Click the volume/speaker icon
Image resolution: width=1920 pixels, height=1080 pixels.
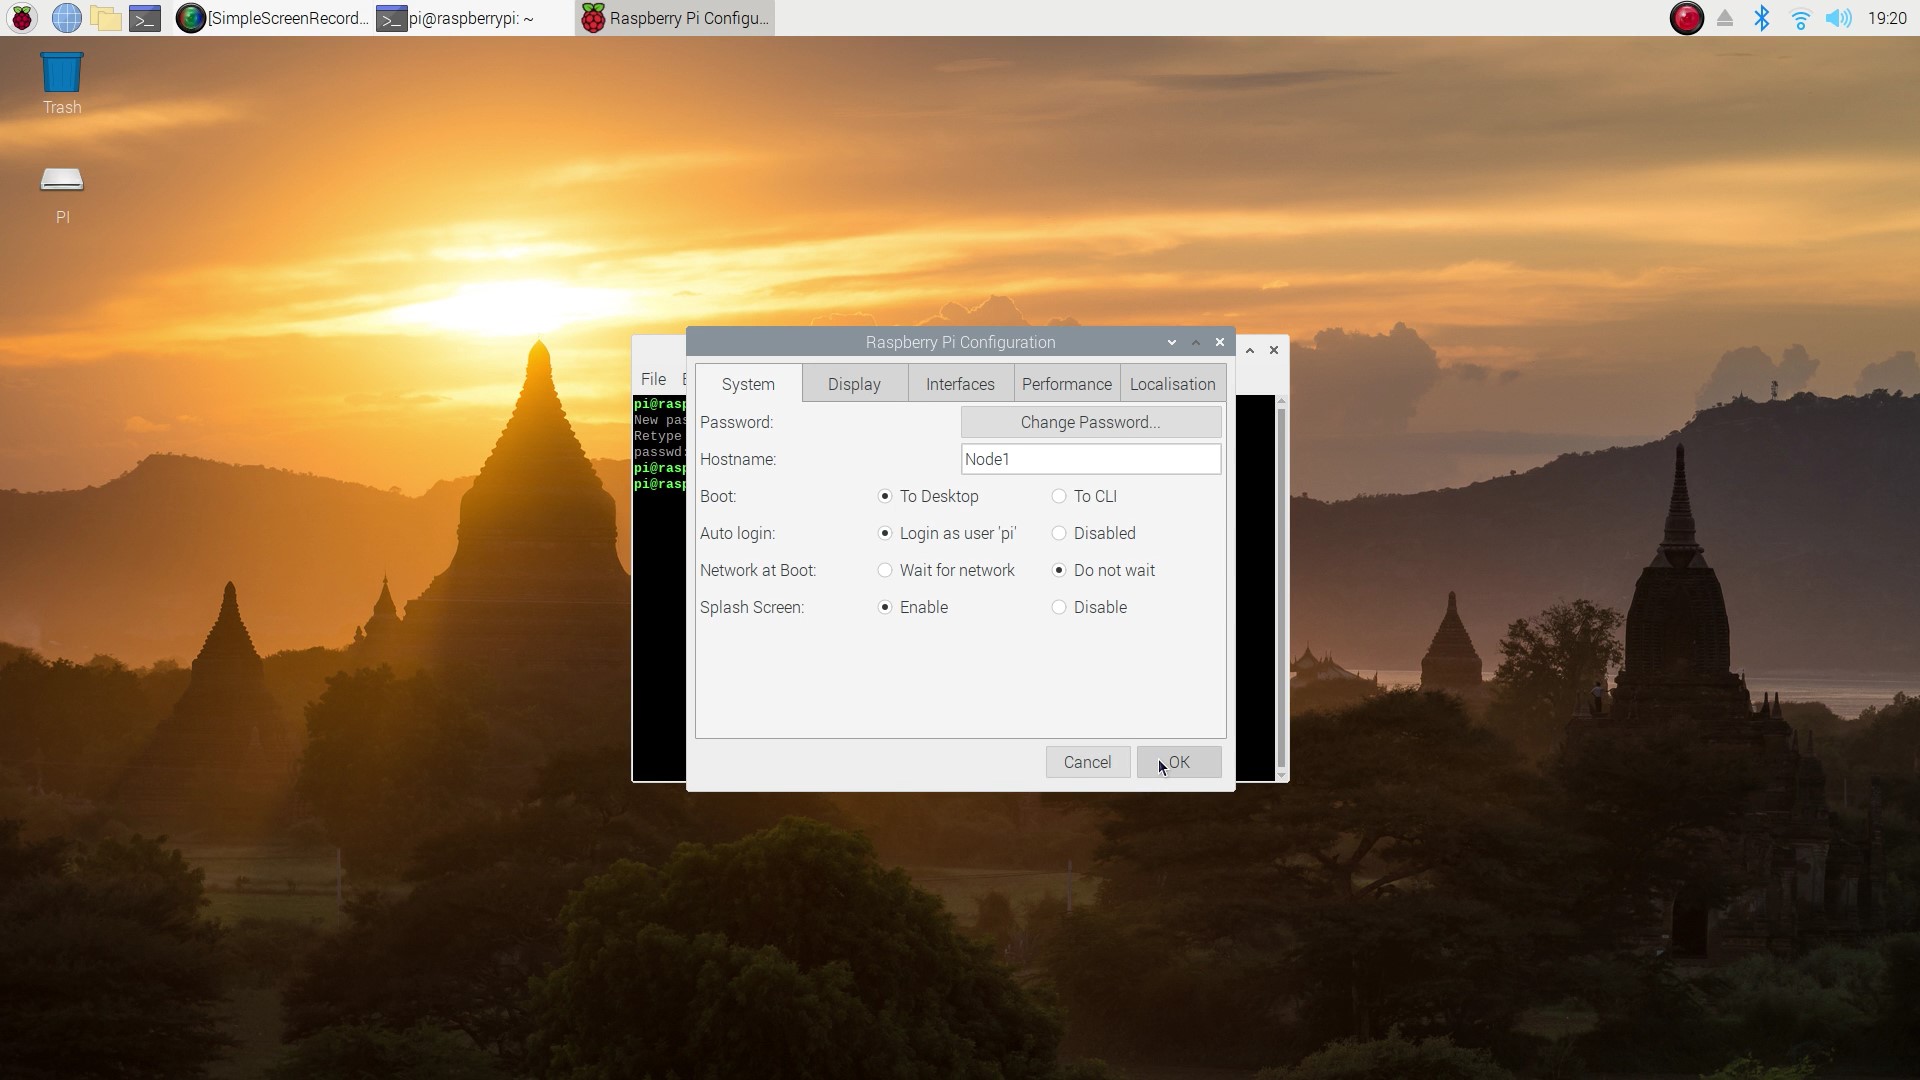coord(1842,17)
